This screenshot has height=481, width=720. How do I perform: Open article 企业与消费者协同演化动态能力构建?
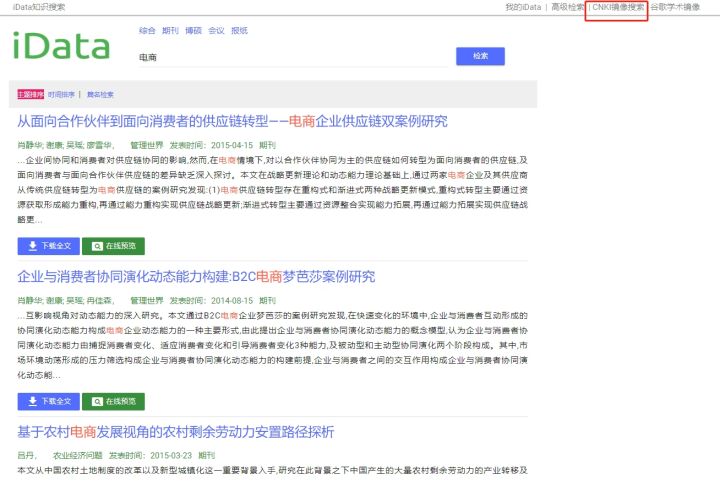coord(196,276)
